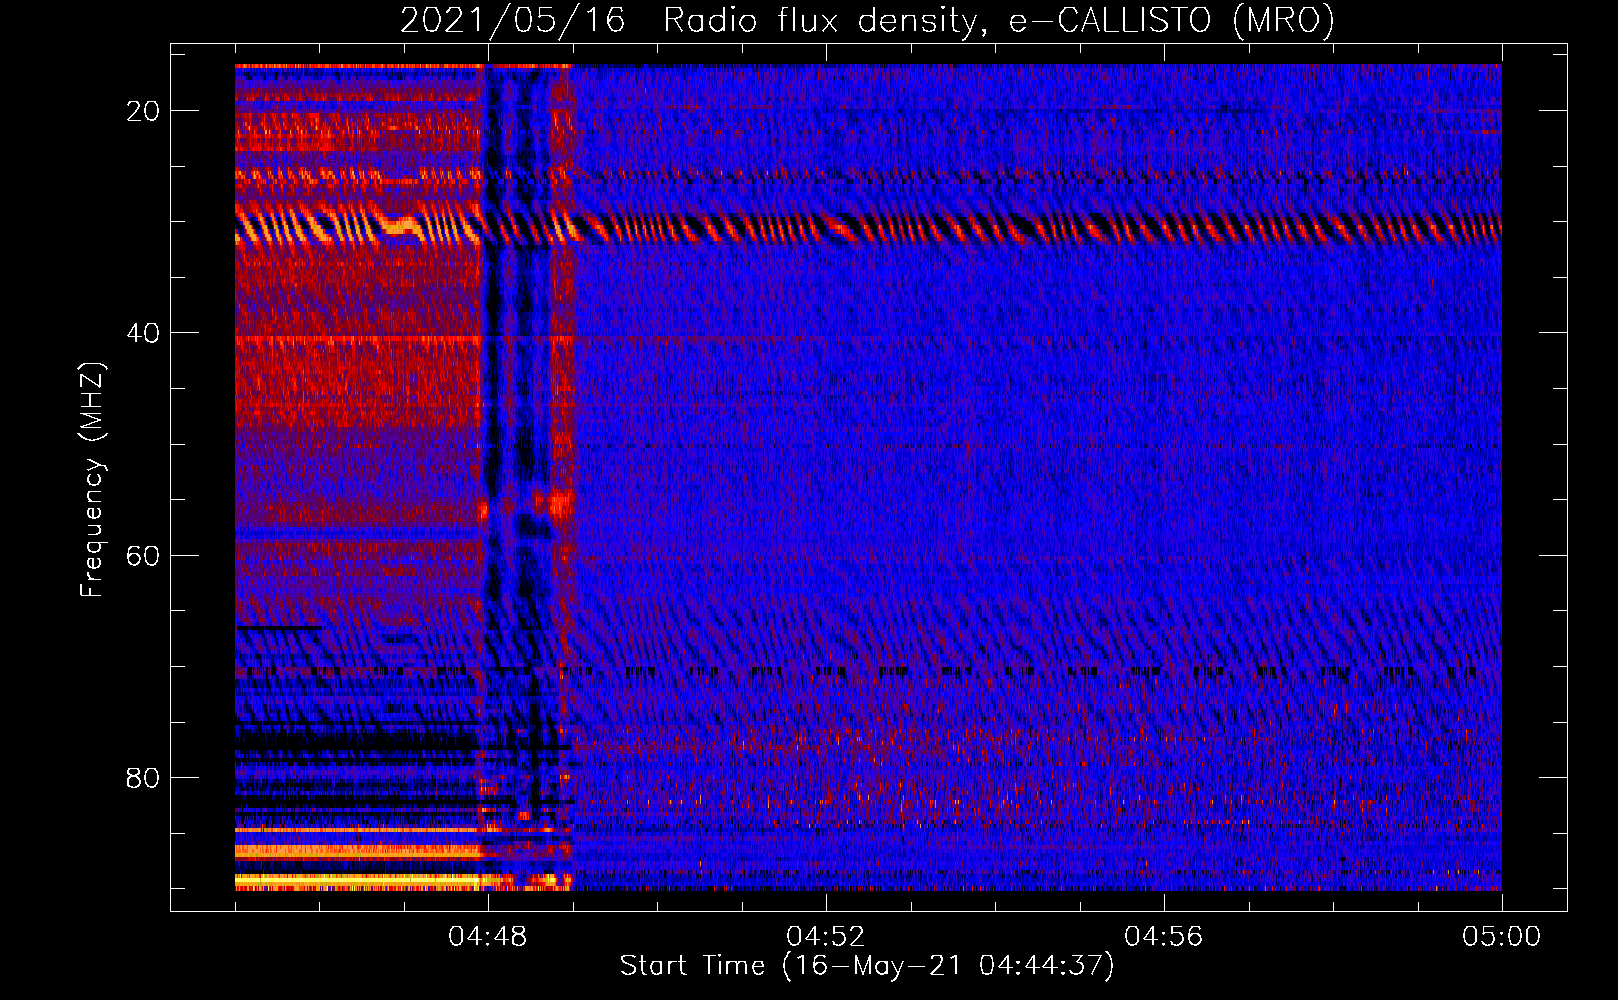Click the '20' frequency tick label
1618x1000 pixels.
(143, 111)
